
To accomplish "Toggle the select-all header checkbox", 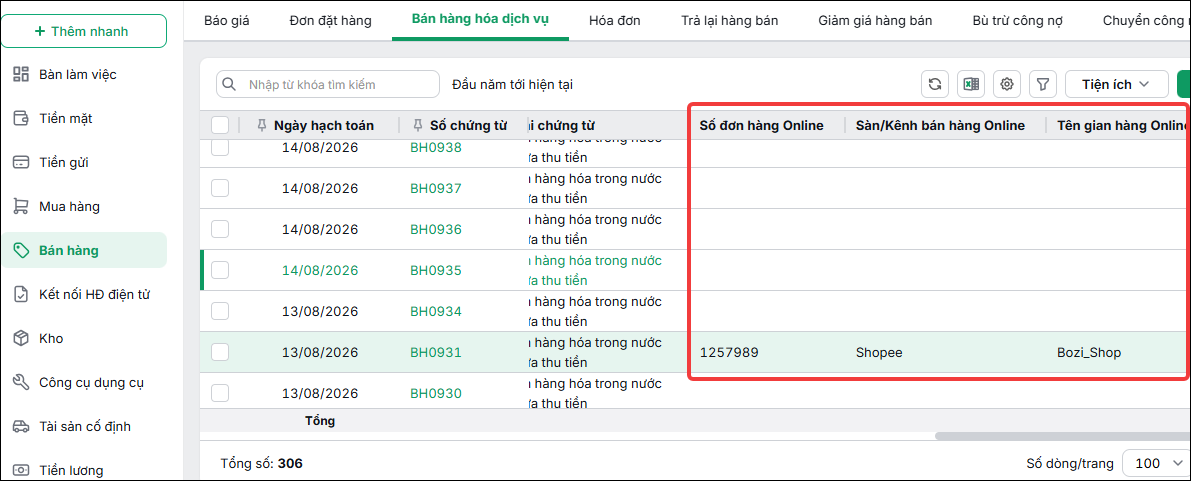I will tap(220, 125).
